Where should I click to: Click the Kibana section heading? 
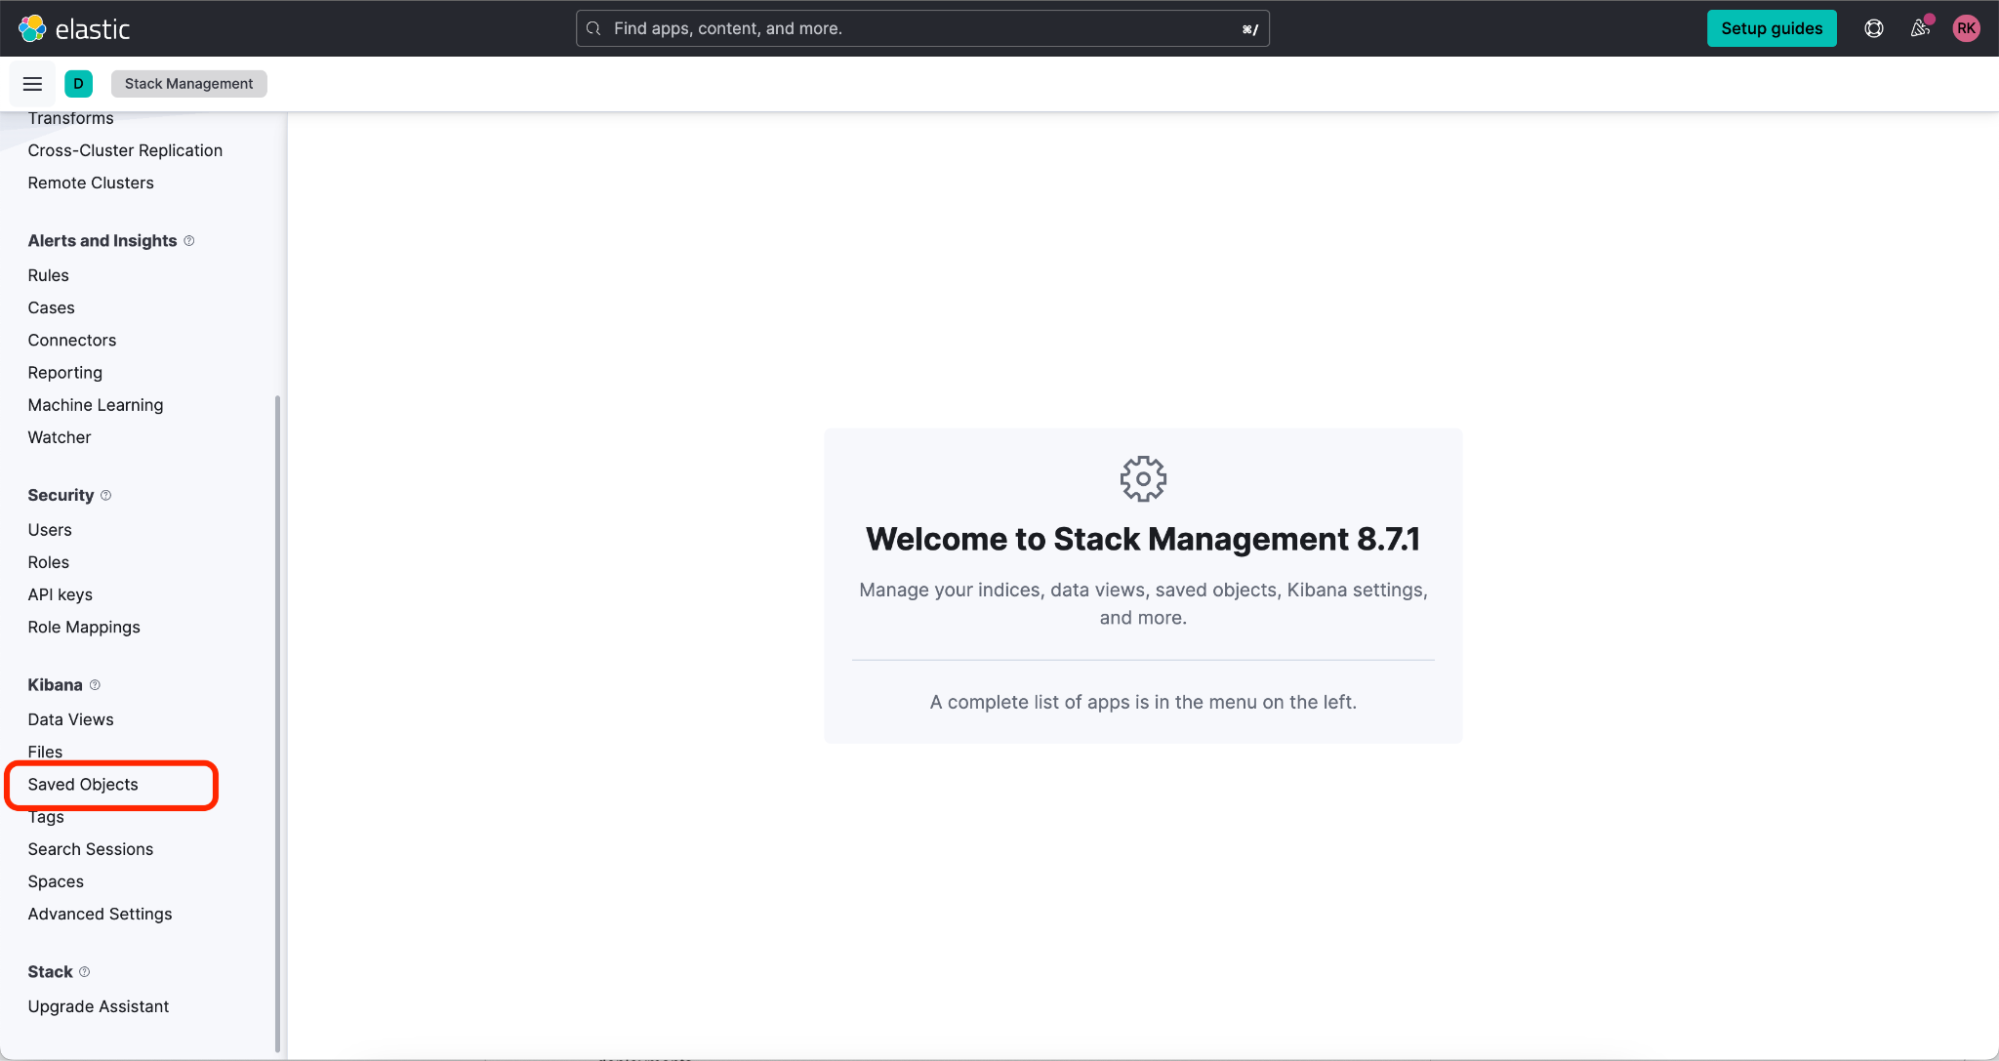pos(55,685)
